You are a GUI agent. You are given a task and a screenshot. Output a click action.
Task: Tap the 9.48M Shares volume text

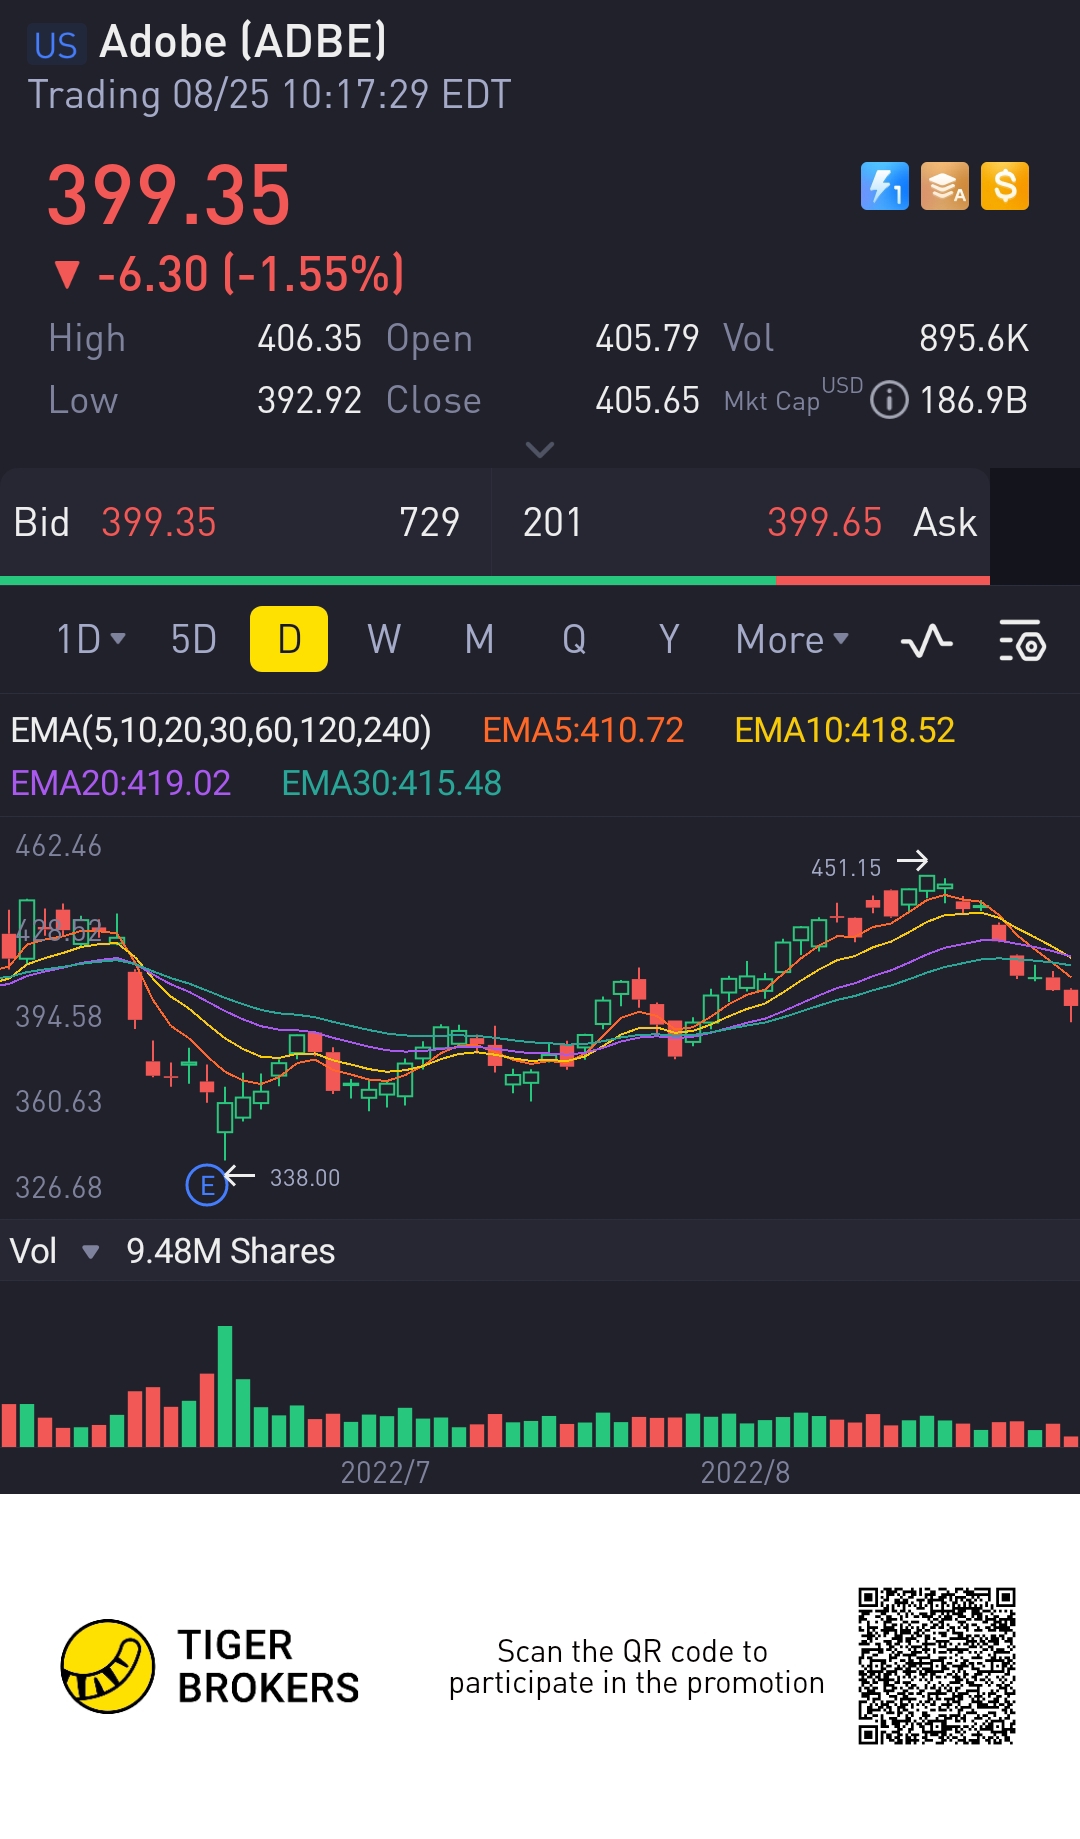pyautogui.click(x=231, y=1251)
